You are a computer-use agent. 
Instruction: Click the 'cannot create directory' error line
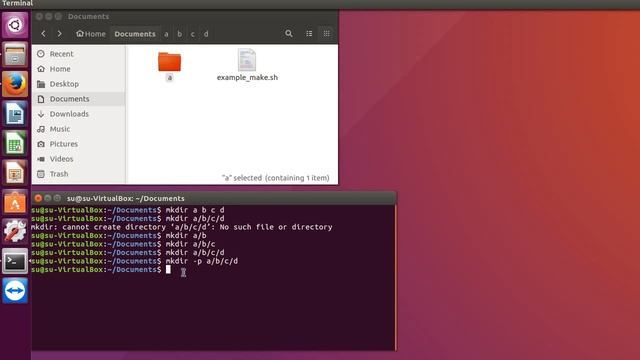coord(182,227)
